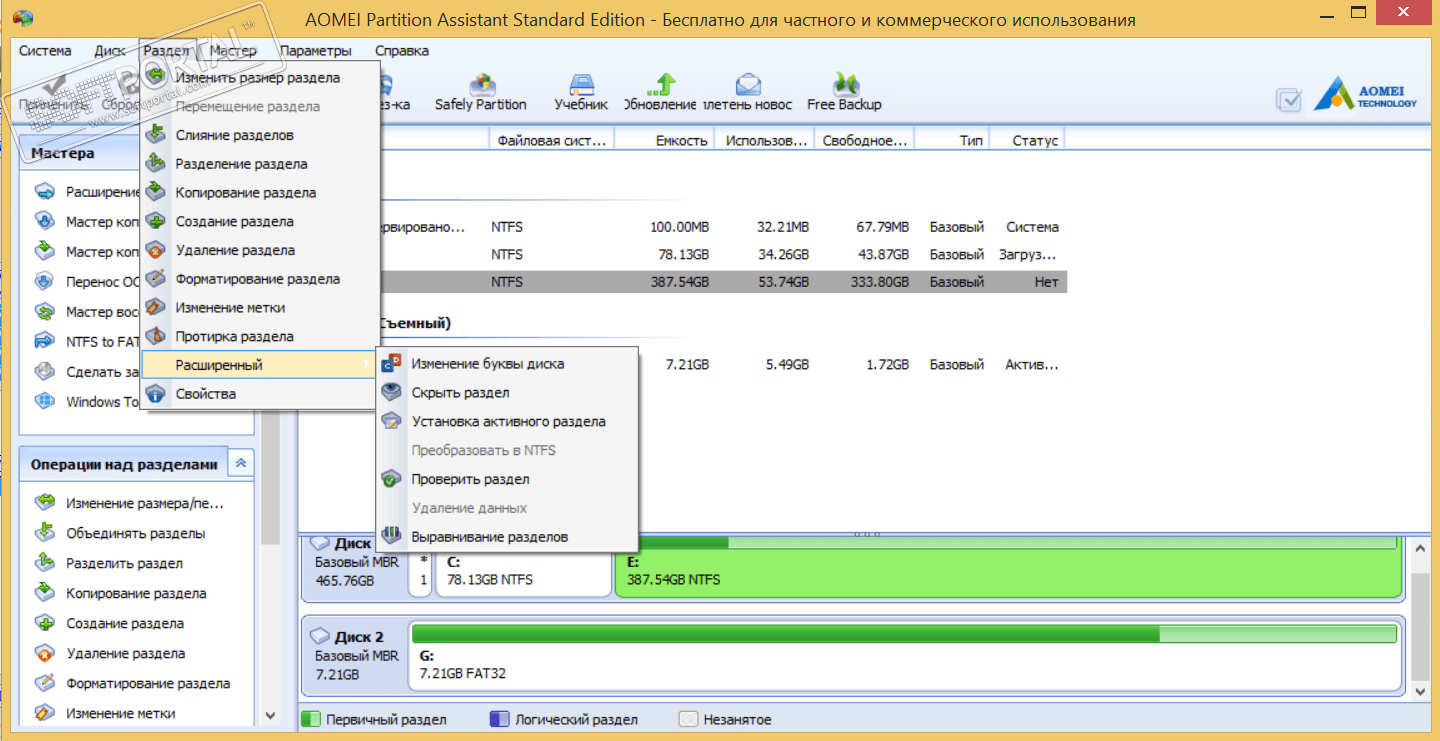Click Разделить раздел sidebar icon
Image resolution: width=1440 pixels, height=741 pixels.
45,563
